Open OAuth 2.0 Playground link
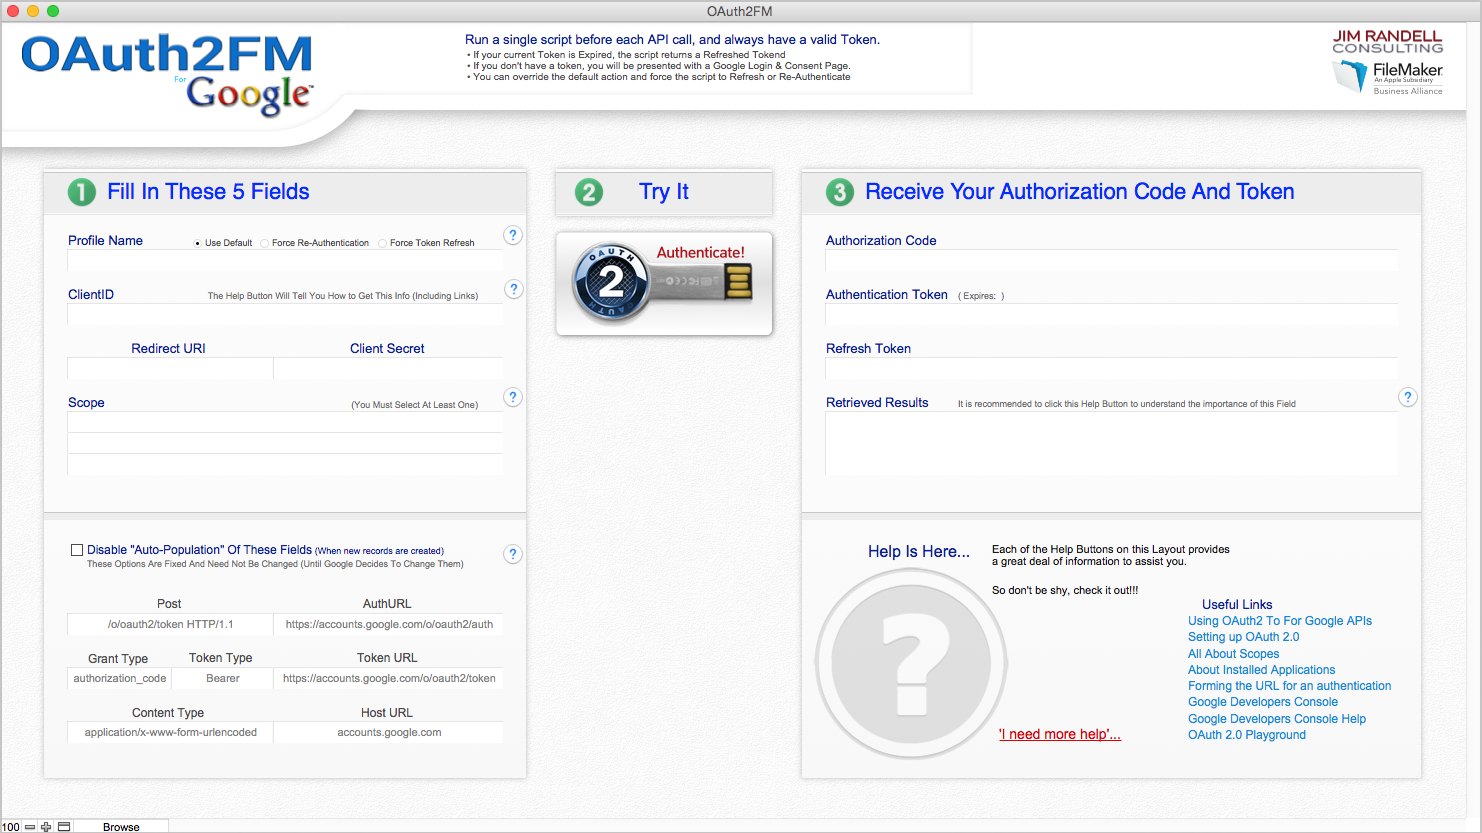 [x=1246, y=735]
